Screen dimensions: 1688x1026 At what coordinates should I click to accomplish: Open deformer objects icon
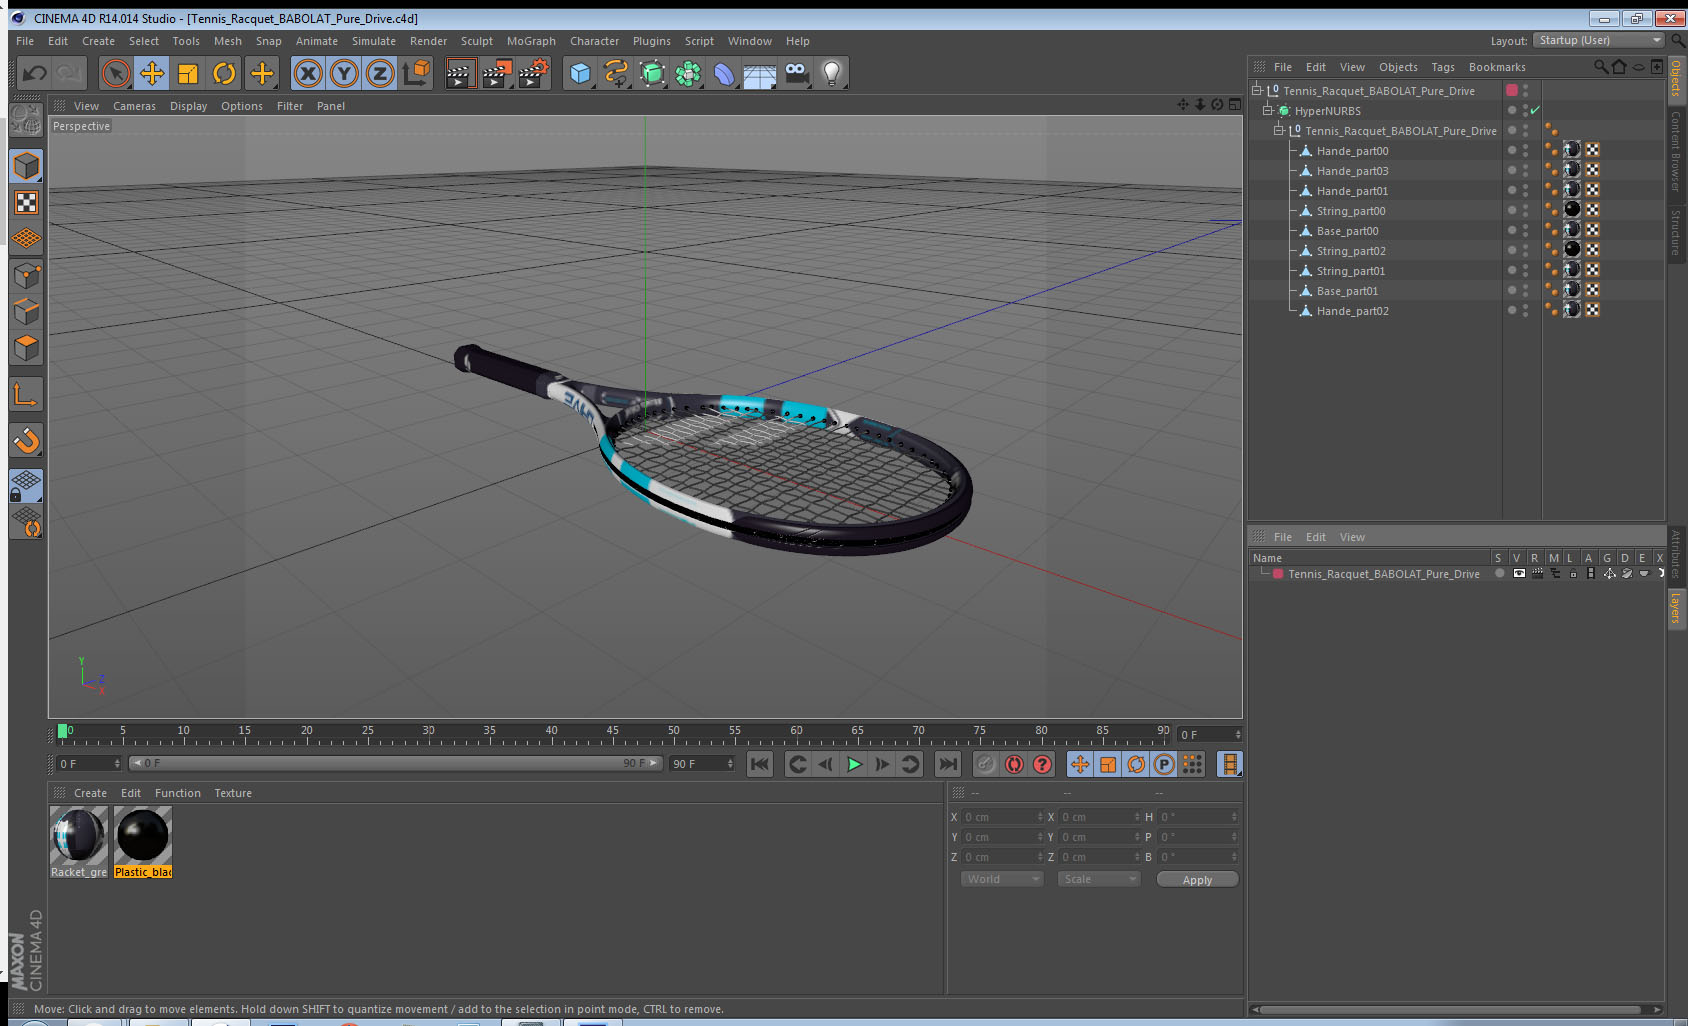pyautogui.click(x=724, y=73)
